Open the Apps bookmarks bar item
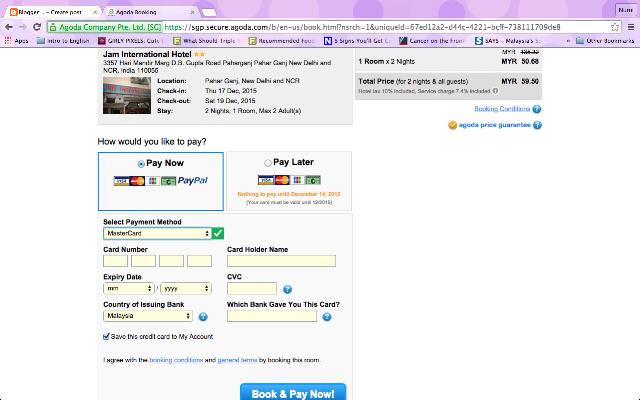Image resolution: width=640 pixels, height=400 pixels. (16, 41)
